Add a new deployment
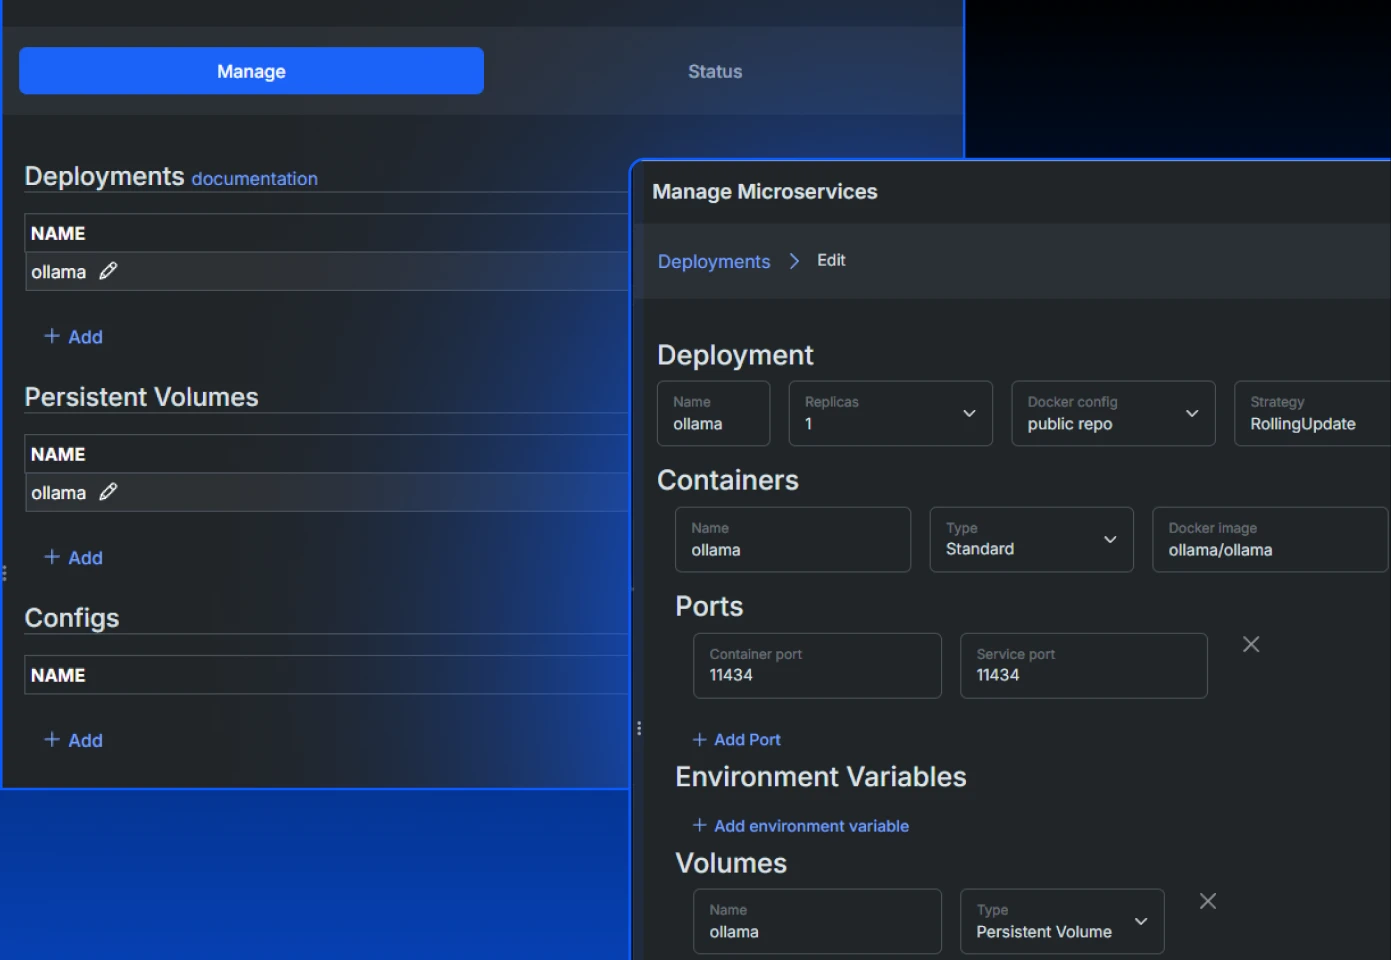 click(x=74, y=337)
